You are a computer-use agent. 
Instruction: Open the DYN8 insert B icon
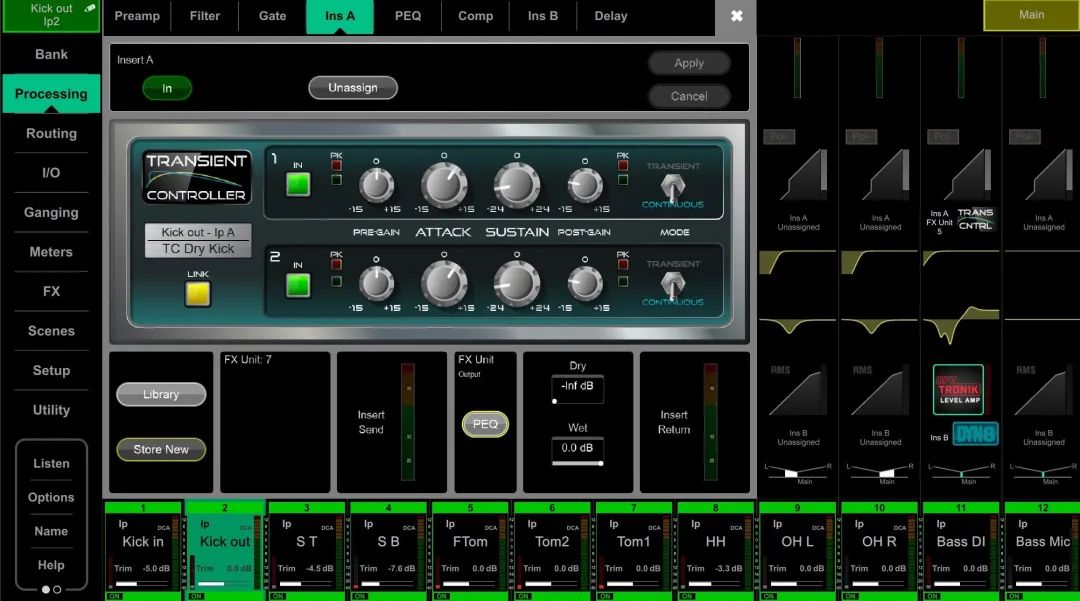(x=973, y=435)
